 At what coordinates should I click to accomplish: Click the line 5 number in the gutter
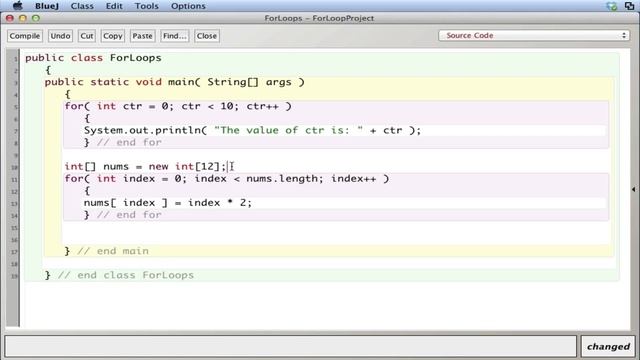16,107
